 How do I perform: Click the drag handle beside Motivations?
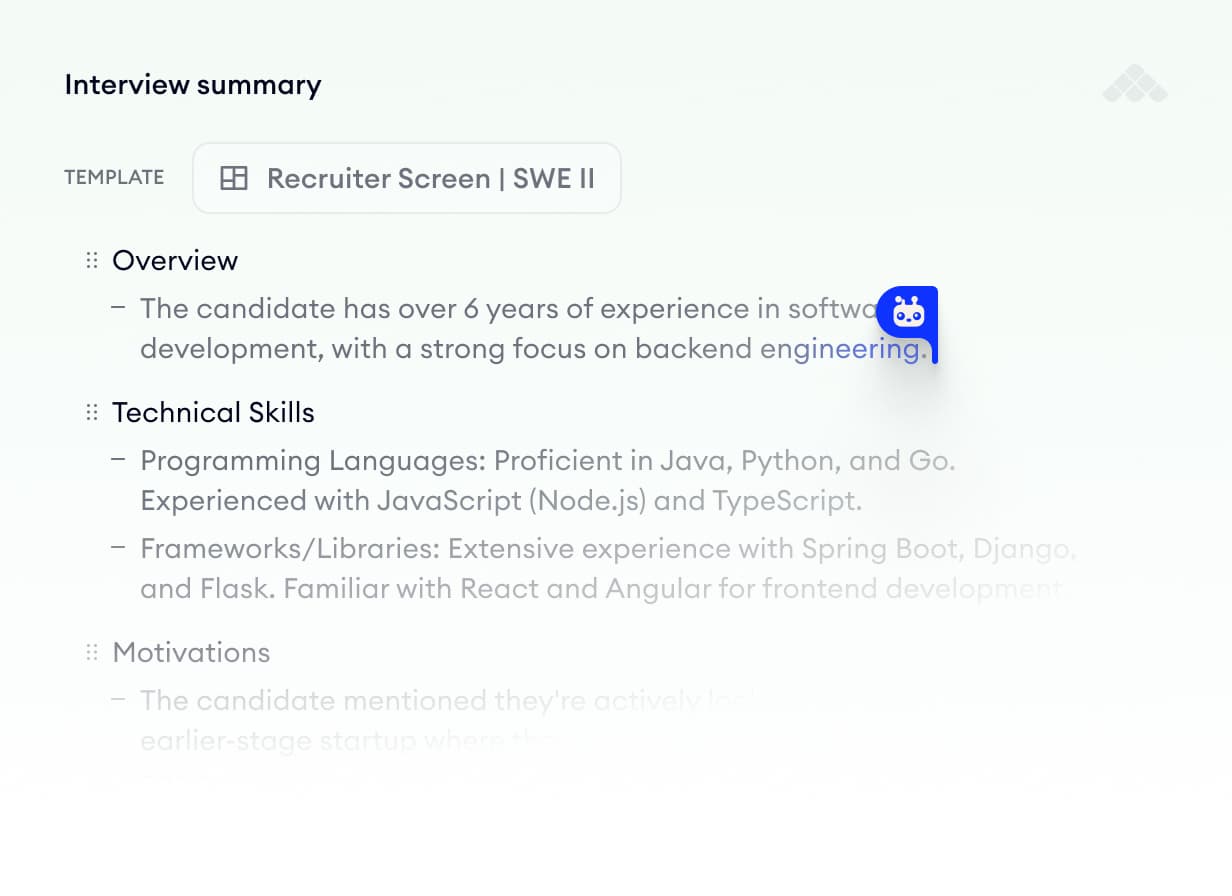click(x=90, y=651)
